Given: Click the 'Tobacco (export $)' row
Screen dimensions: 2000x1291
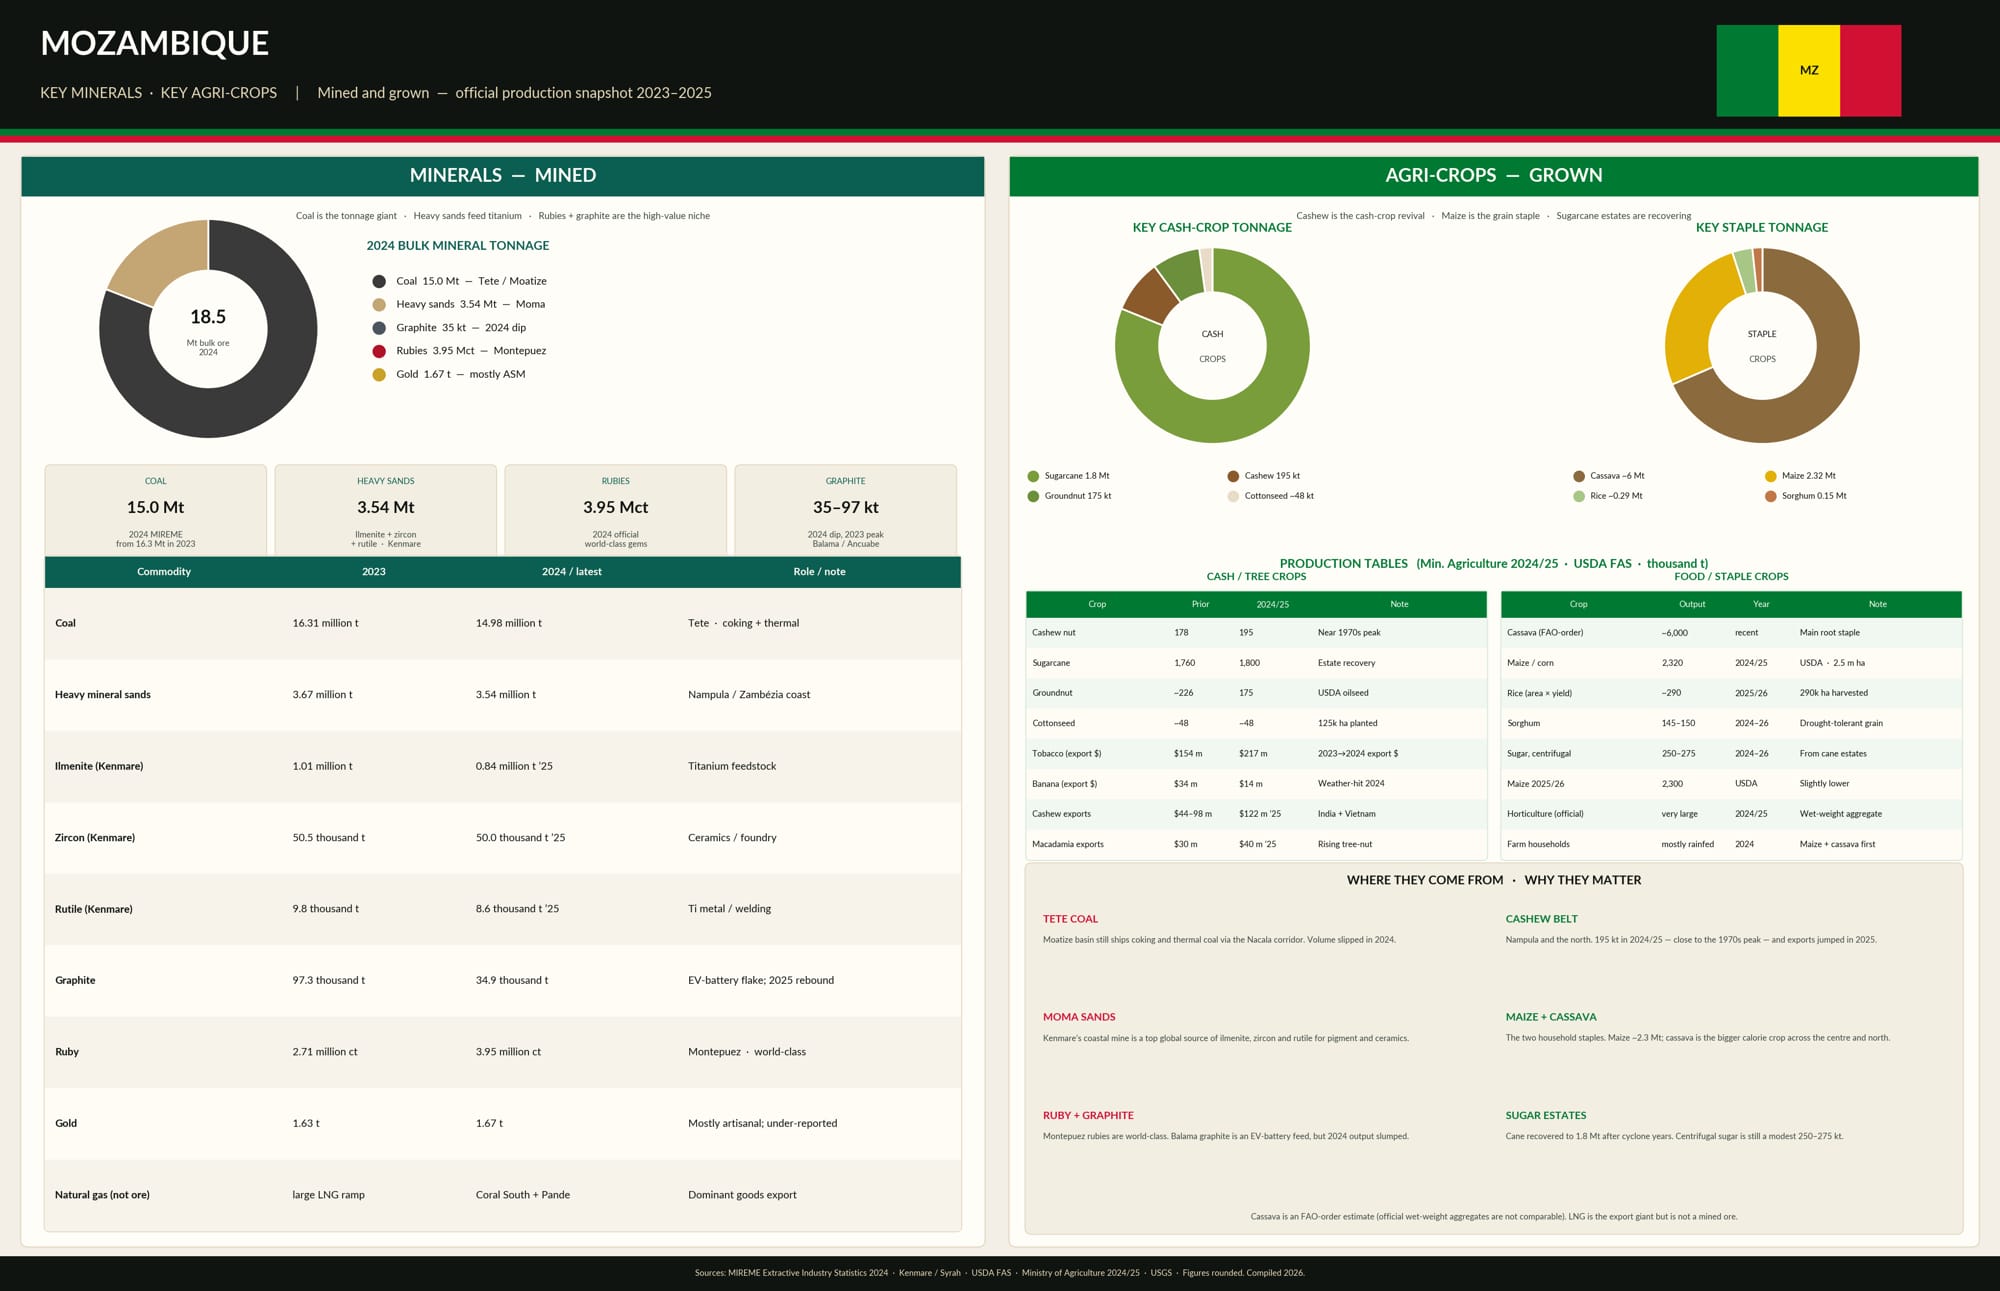Looking at the screenshot, I should [1256, 754].
